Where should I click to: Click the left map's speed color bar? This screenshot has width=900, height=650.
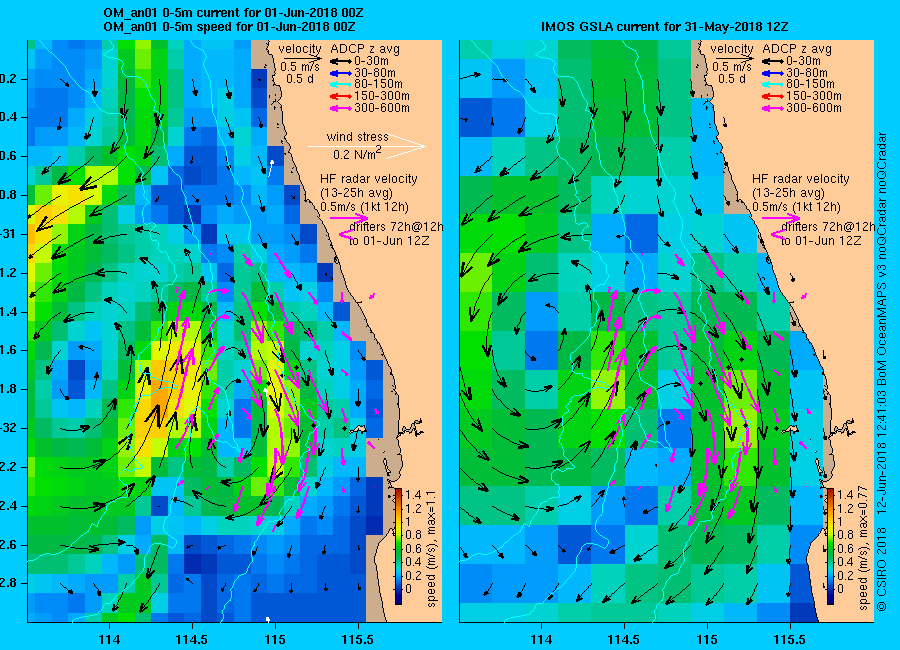click(x=398, y=546)
